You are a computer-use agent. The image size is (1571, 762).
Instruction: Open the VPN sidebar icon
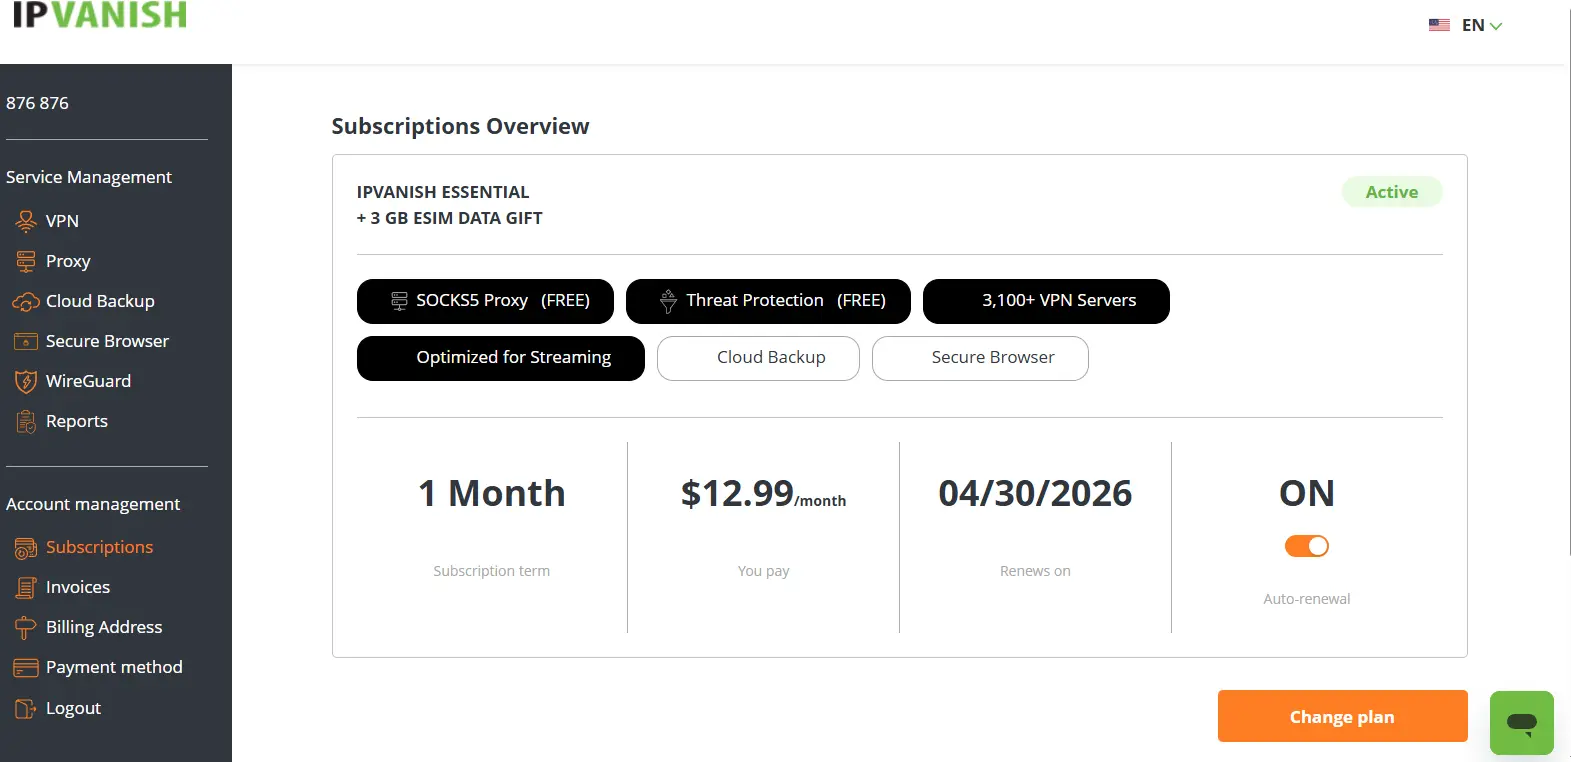[x=26, y=221]
